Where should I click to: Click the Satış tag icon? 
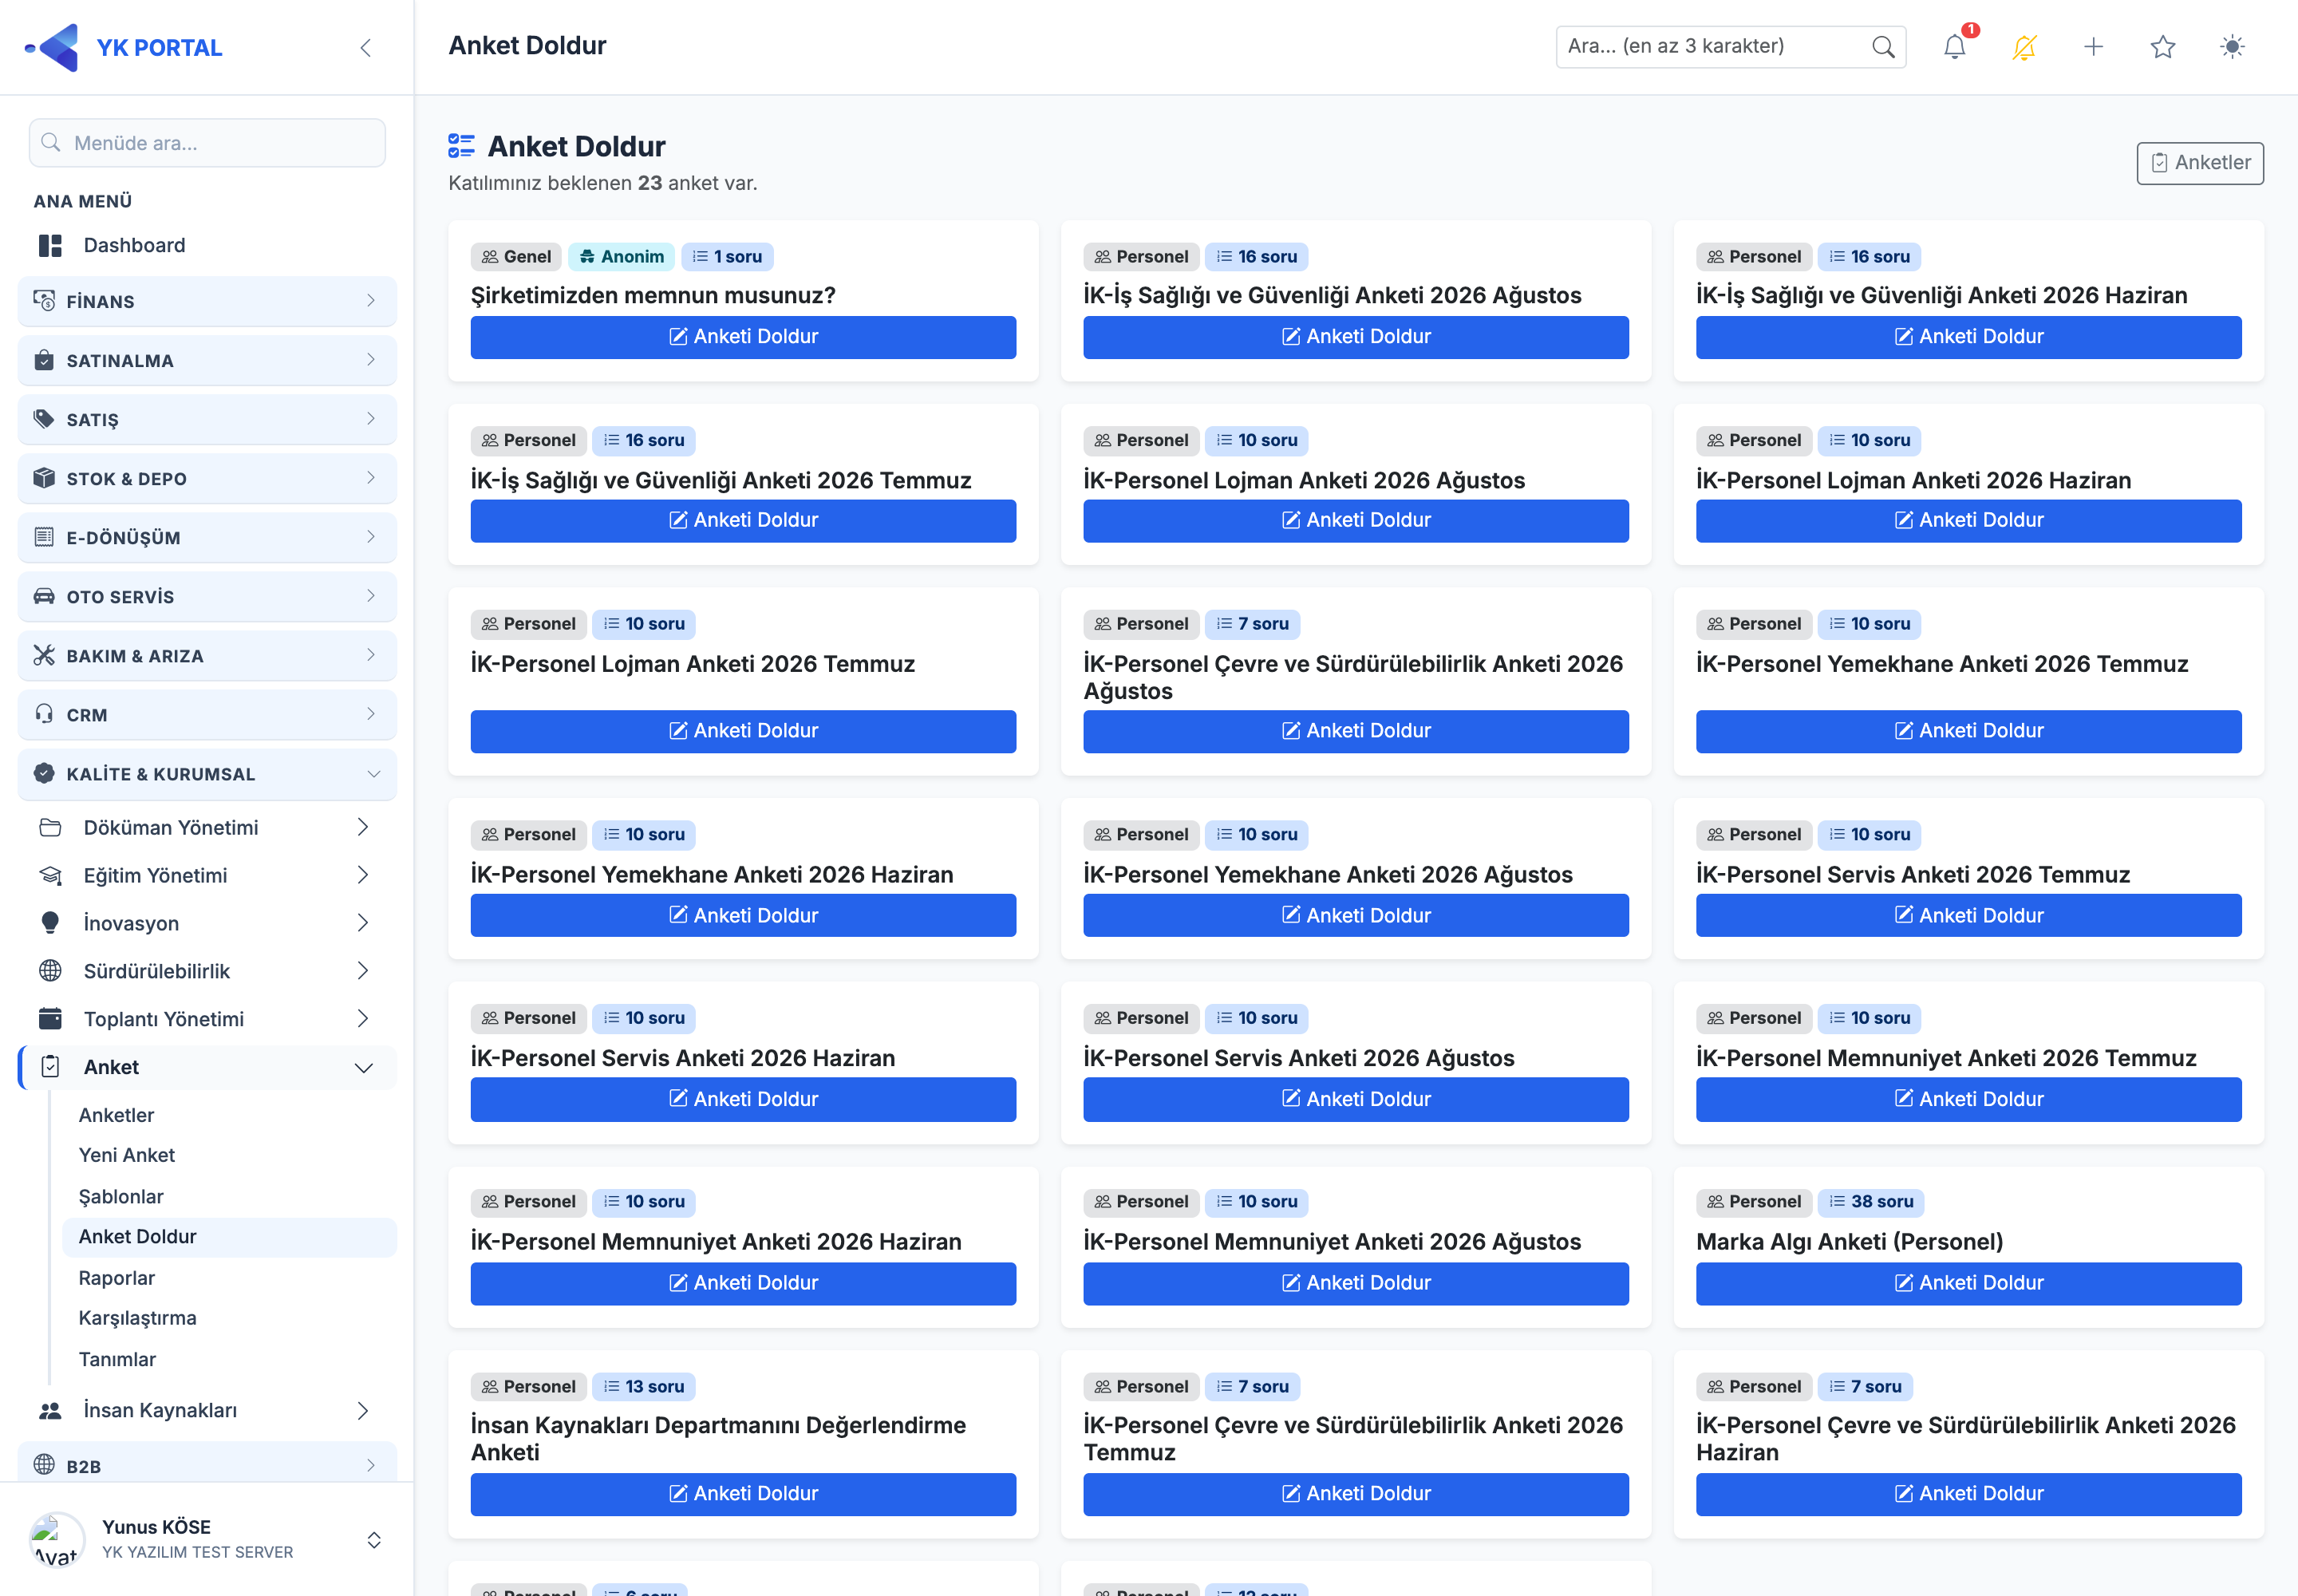44,419
